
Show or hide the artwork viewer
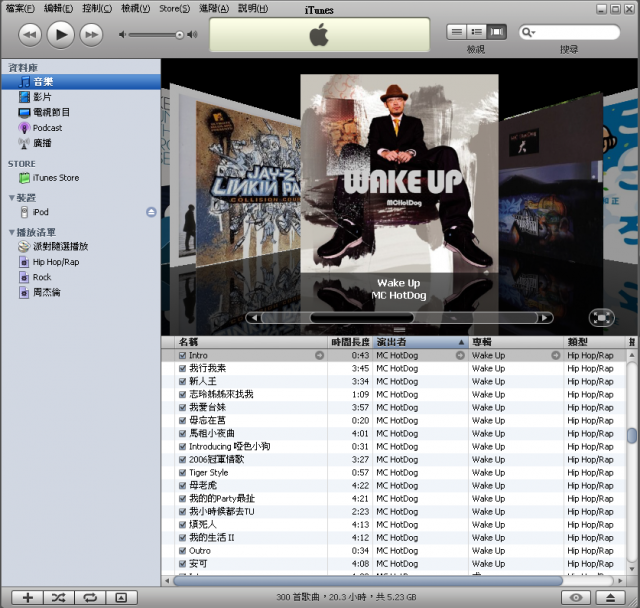(121, 598)
